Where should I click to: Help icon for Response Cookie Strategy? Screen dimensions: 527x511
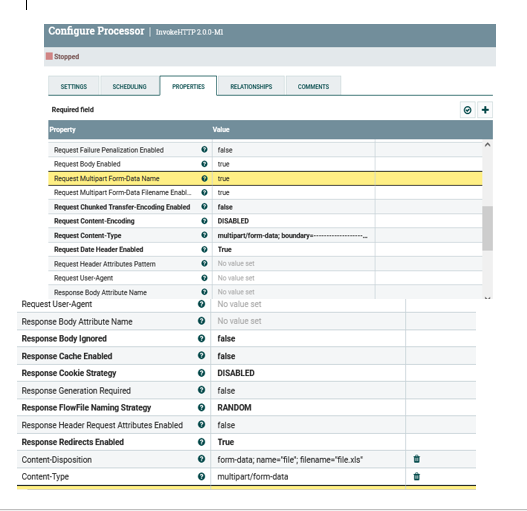click(x=201, y=372)
